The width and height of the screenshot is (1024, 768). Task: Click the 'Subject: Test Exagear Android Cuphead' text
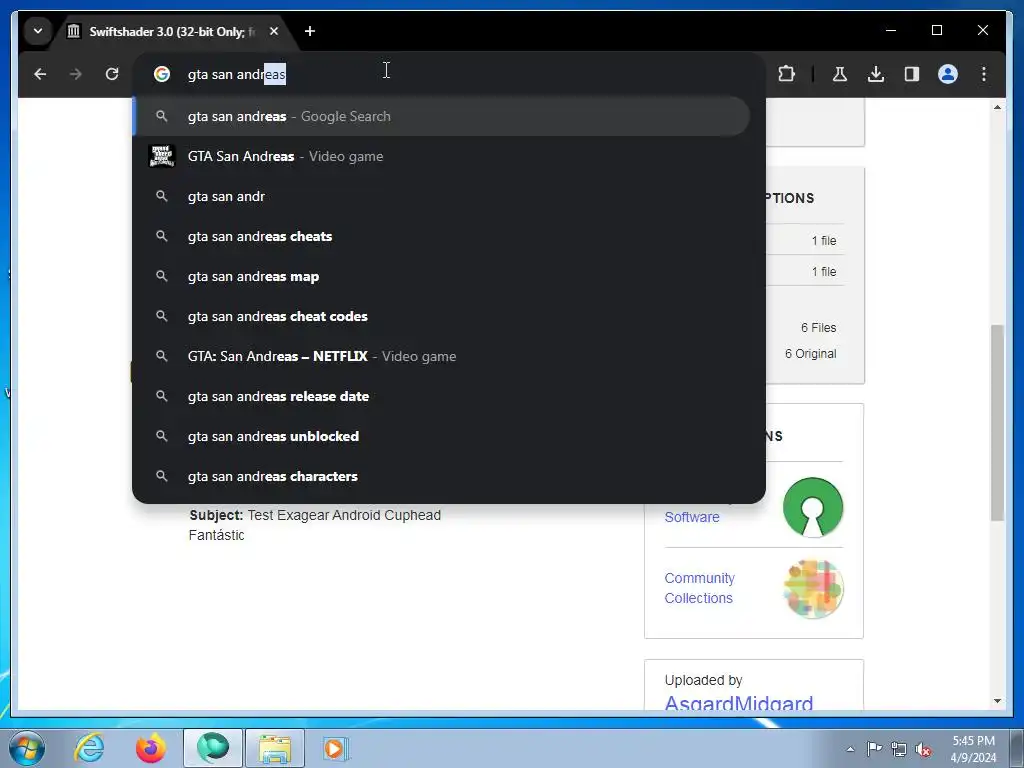coord(315,515)
